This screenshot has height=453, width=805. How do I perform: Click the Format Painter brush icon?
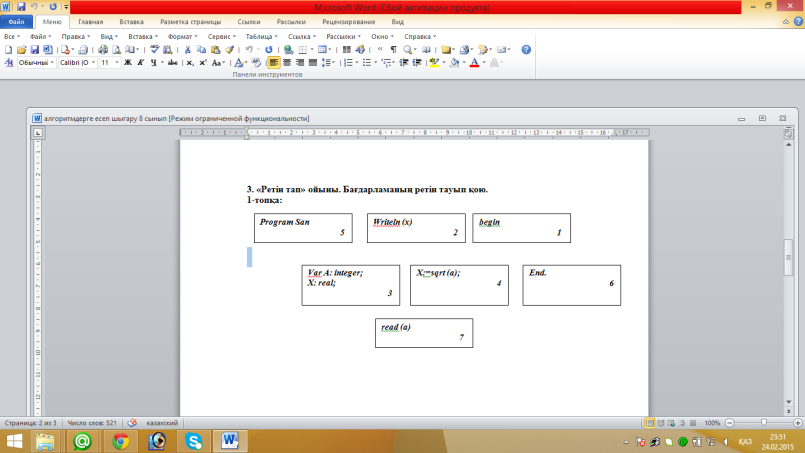click(x=229, y=50)
